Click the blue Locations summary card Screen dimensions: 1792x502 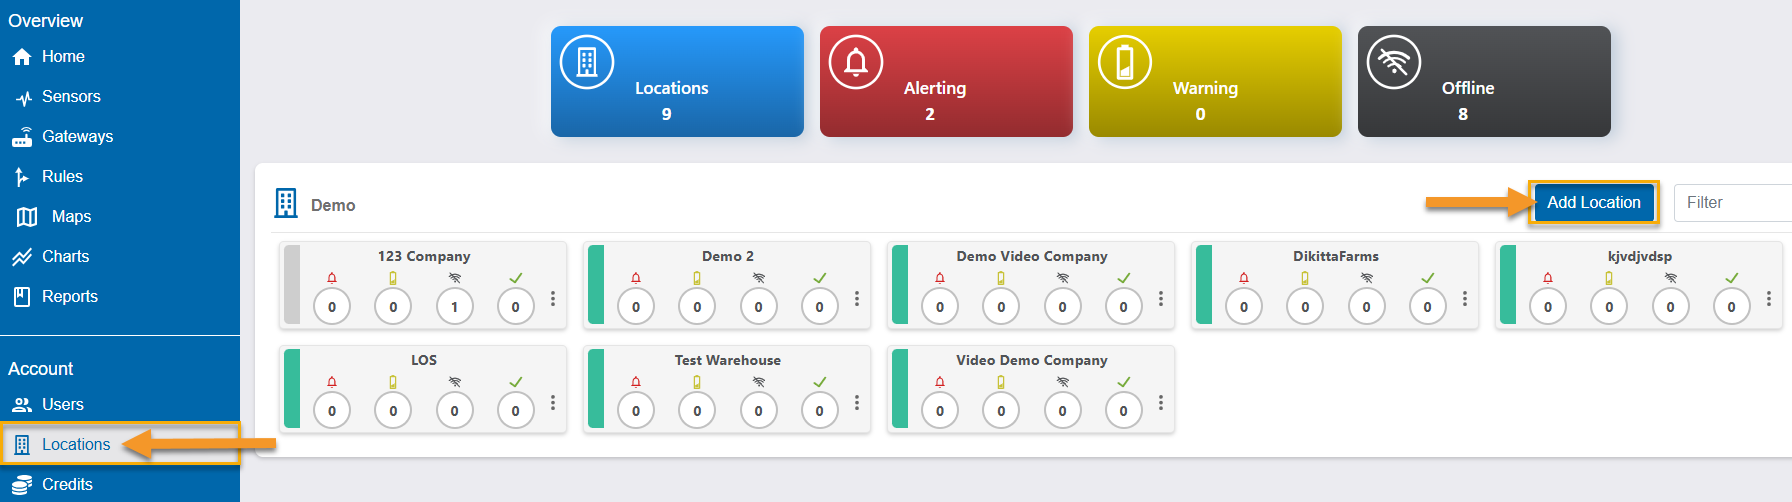pos(677,82)
